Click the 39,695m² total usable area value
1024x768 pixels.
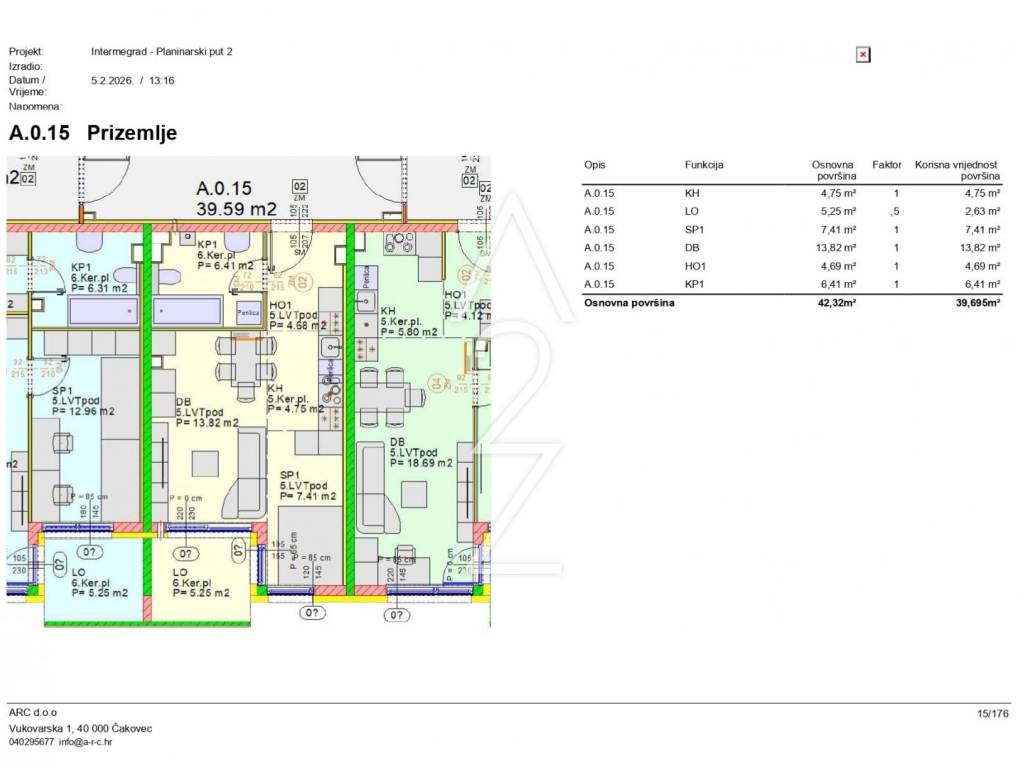(x=977, y=302)
